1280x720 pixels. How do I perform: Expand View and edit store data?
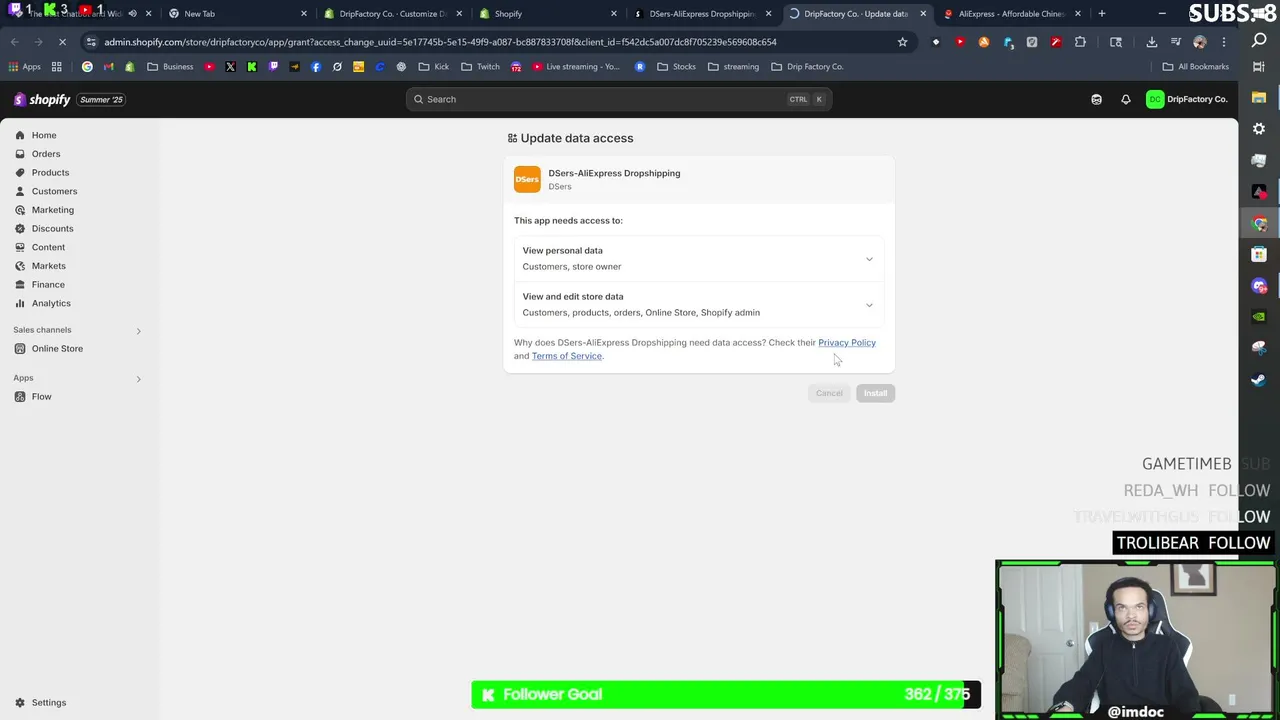point(698,305)
